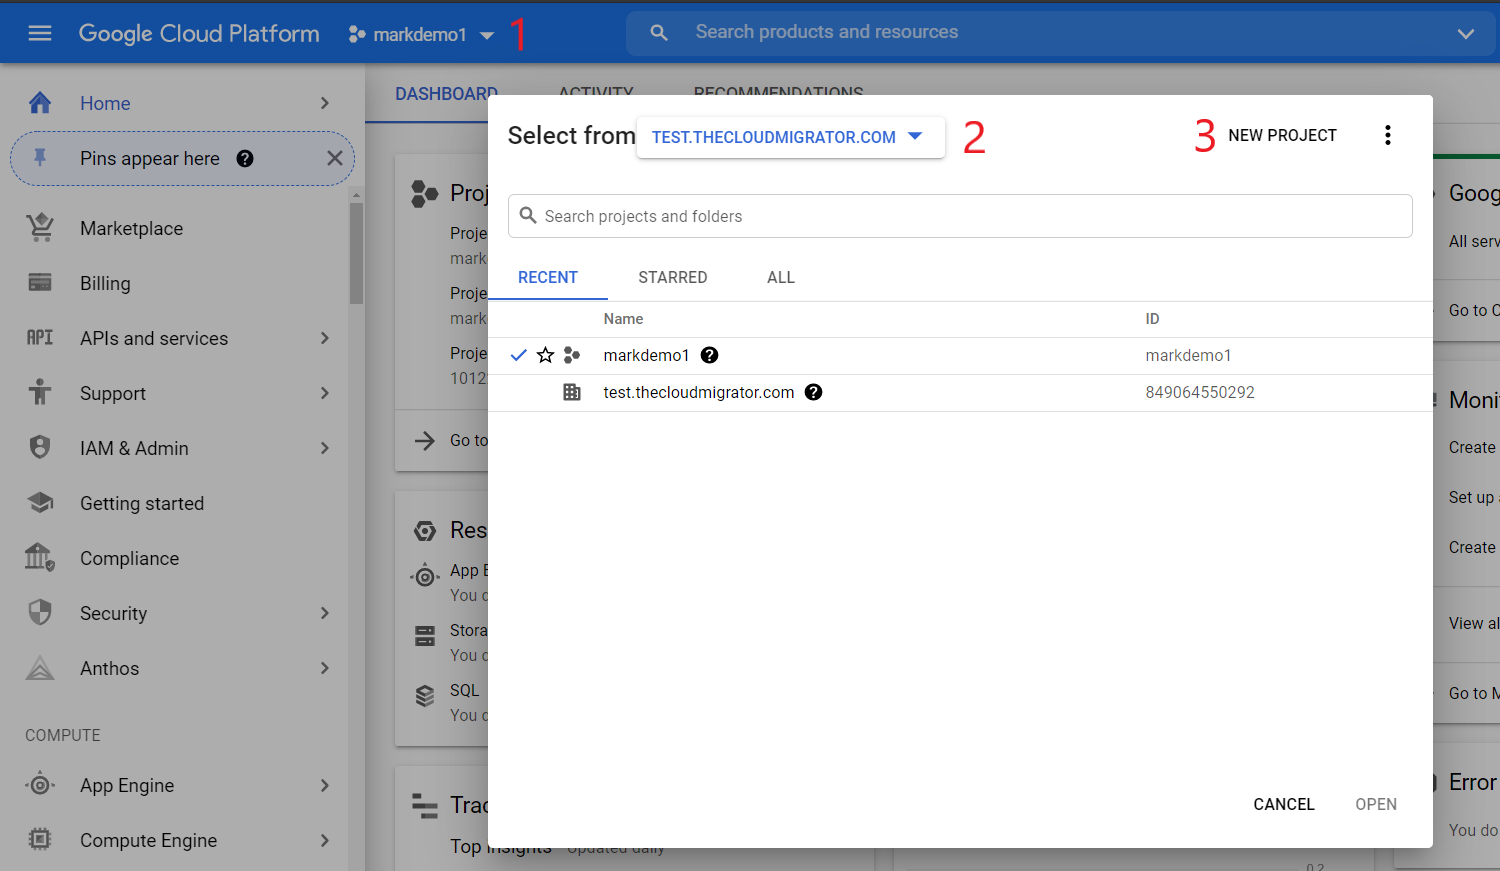Click the Security shield icon
The height and width of the screenshot is (871, 1500).
click(x=40, y=612)
